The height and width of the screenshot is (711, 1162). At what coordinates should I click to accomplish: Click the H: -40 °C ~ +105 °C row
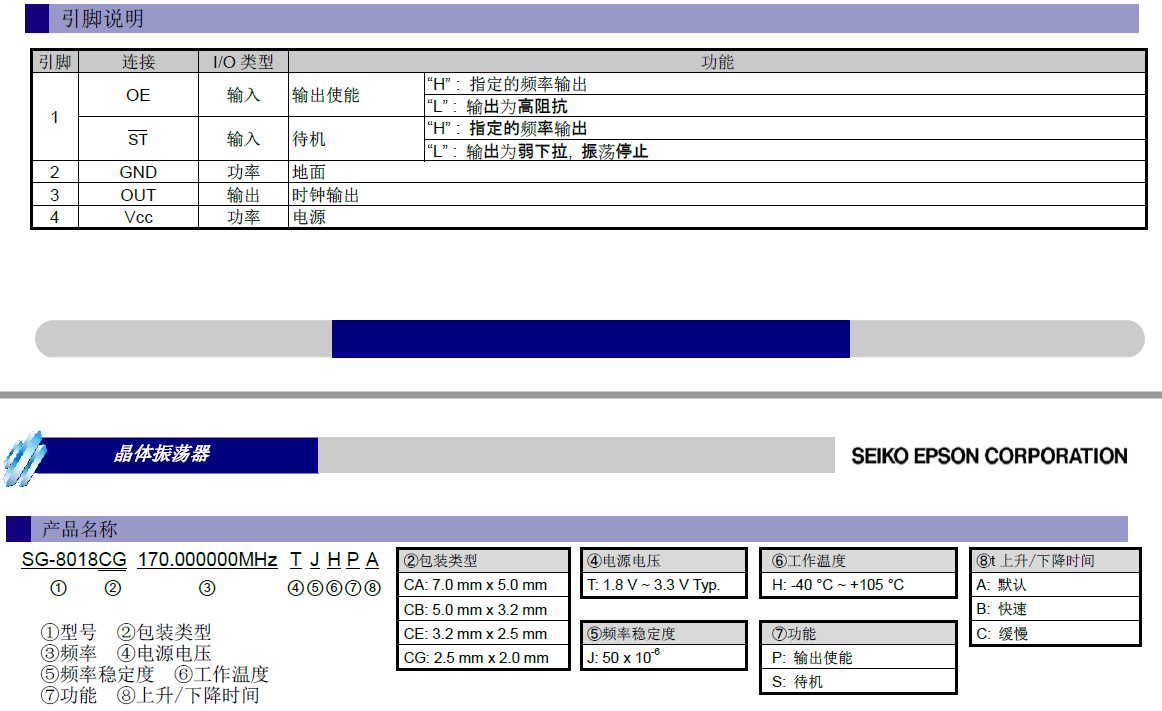point(859,585)
